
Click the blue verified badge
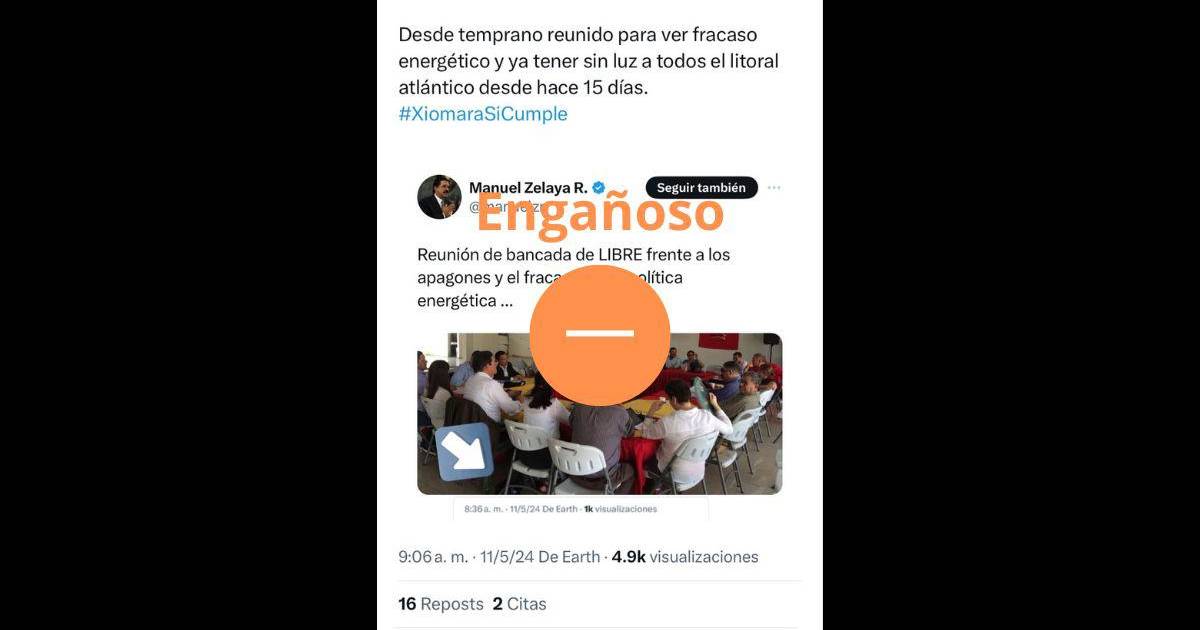599,187
